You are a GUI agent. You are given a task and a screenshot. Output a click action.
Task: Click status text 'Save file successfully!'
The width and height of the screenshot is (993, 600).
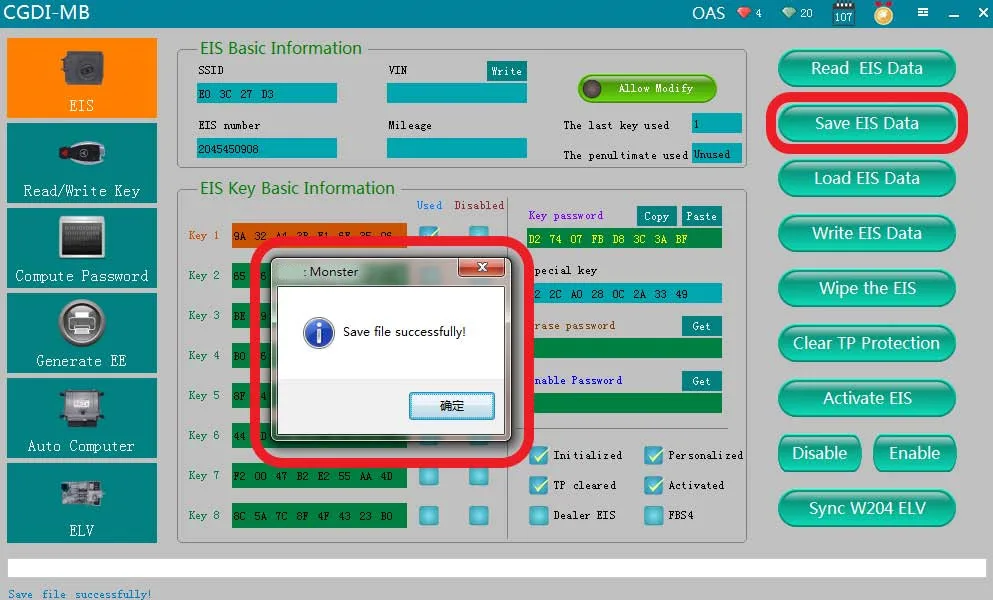point(80,594)
